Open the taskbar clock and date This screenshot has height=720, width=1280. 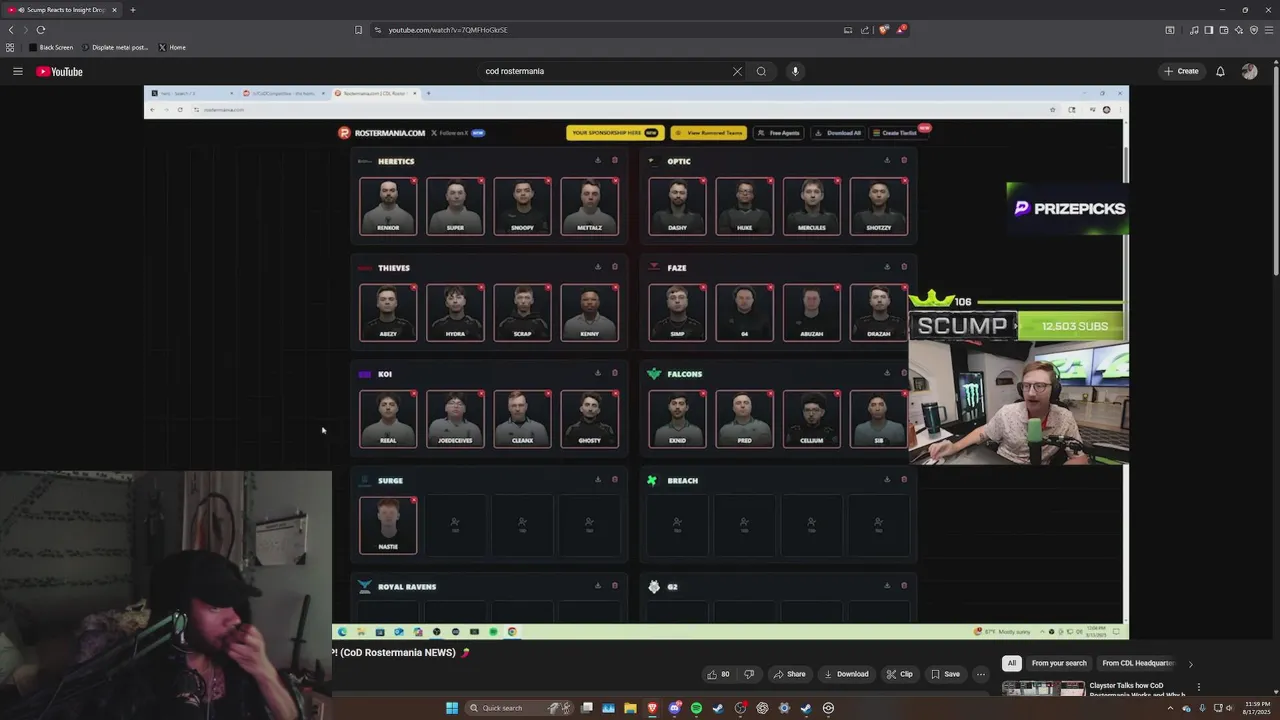1258,708
